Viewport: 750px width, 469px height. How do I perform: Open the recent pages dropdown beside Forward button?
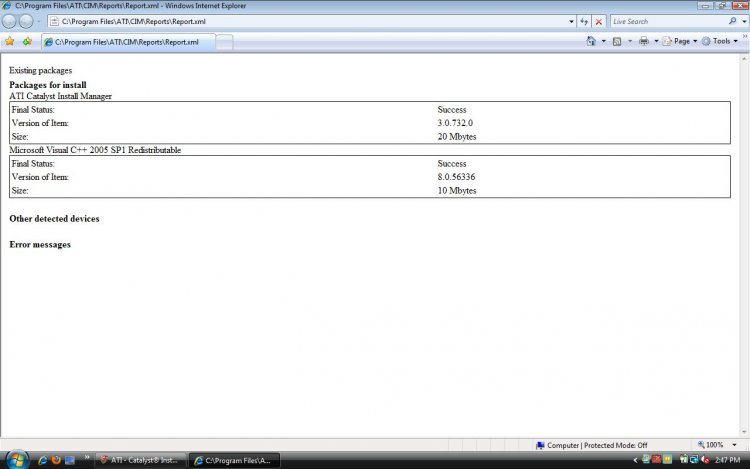39,22
